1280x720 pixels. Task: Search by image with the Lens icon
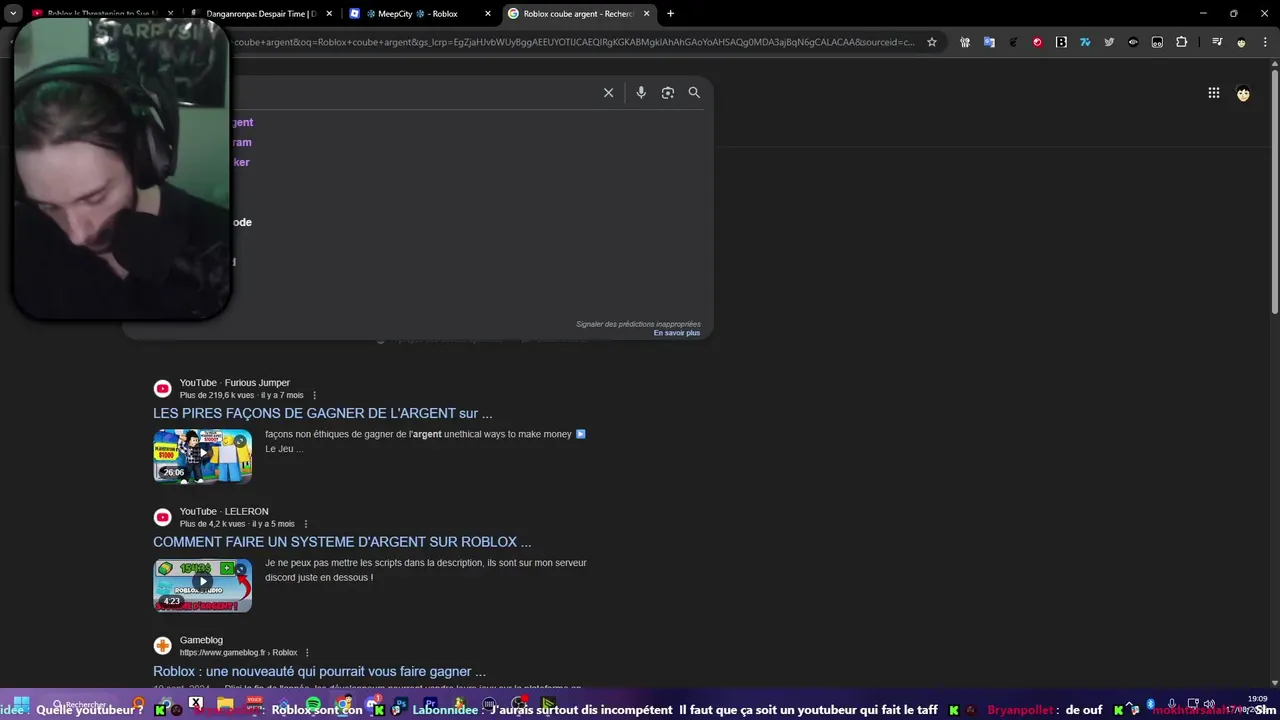(668, 92)
